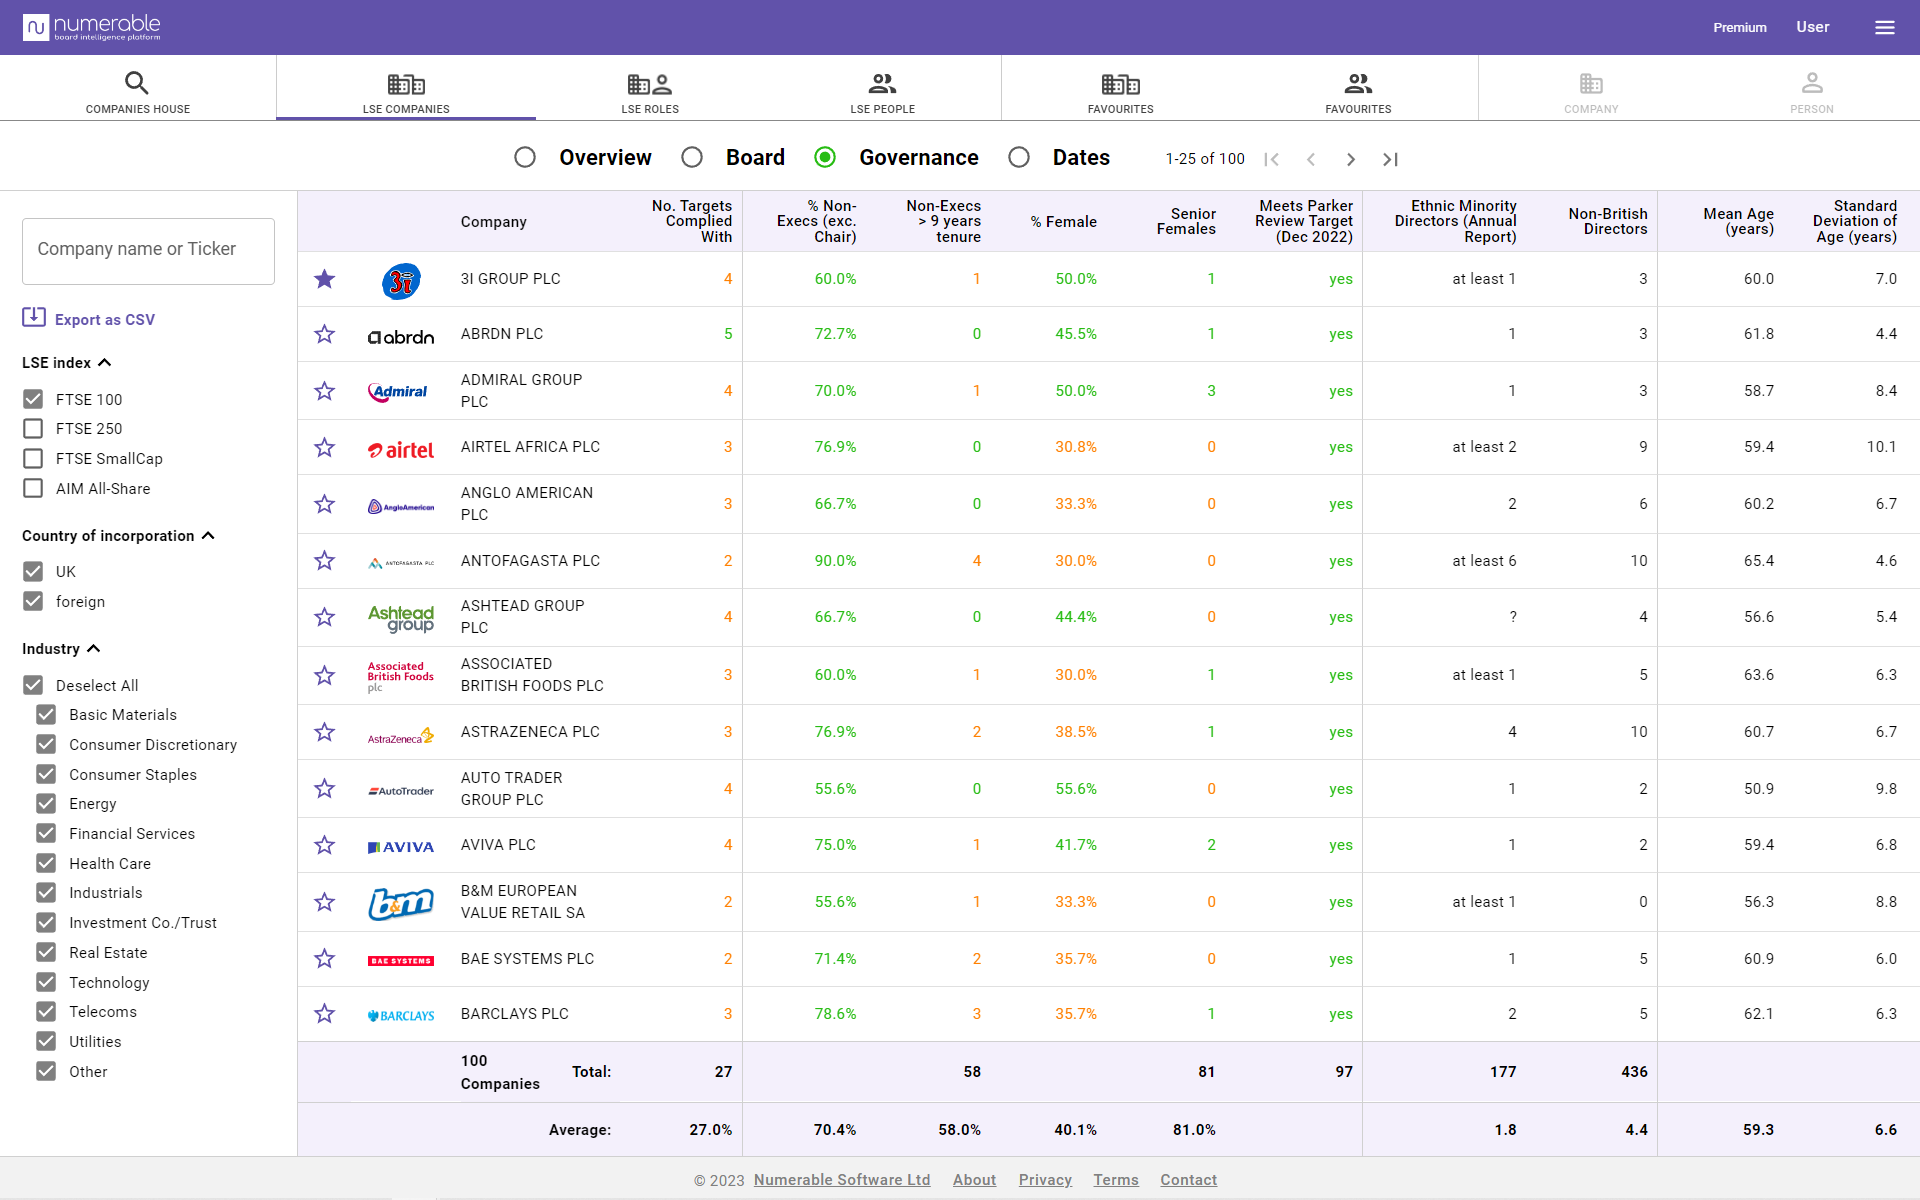Click the Mean Age (years) column header
The width and height of the screenshot is (1920, 1200).
[1738, 221]
